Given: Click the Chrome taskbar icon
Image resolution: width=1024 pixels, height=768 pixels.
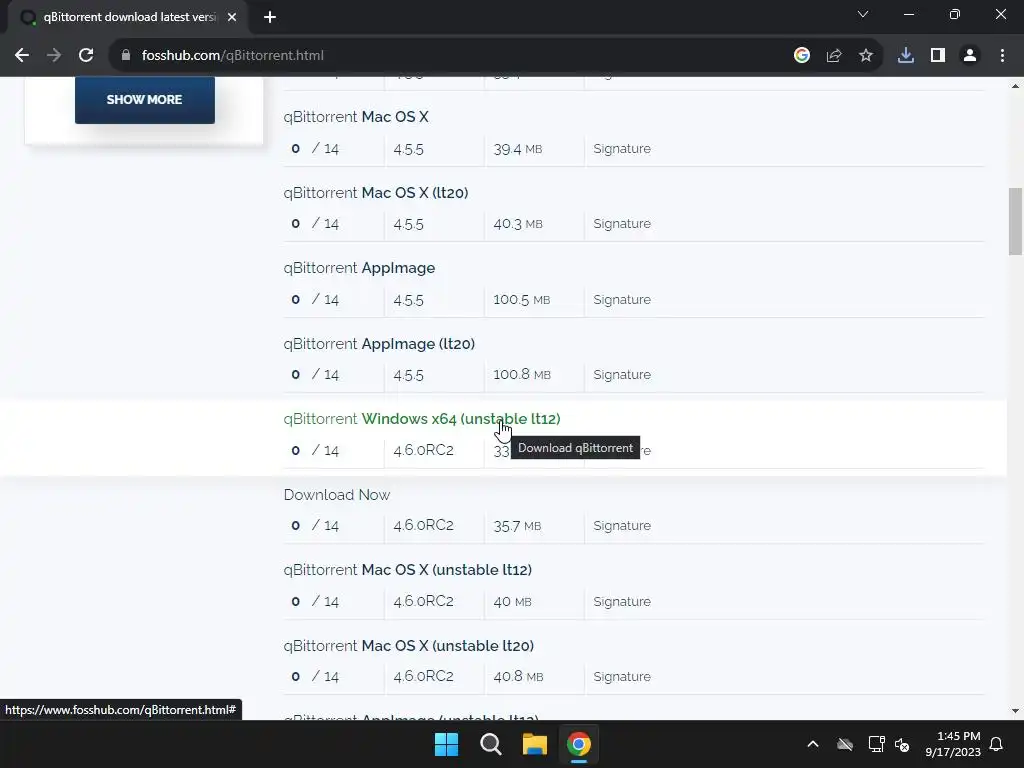Looking at the screenshot, I should coord(579,744).
